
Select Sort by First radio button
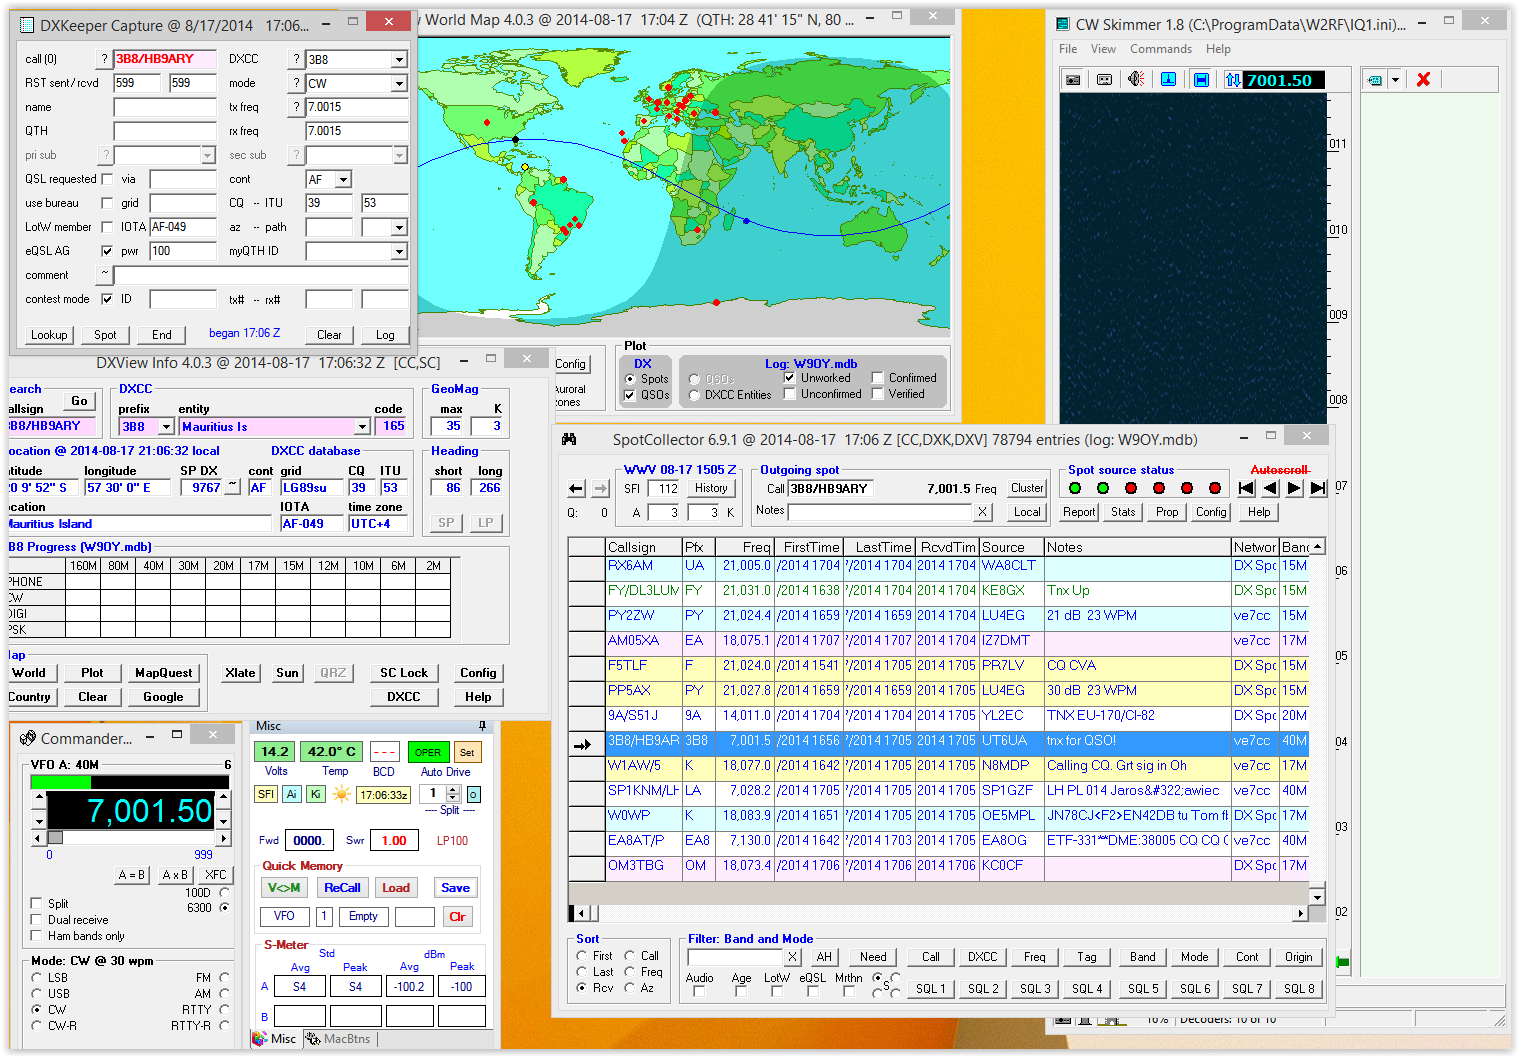(x=582, y=956)
